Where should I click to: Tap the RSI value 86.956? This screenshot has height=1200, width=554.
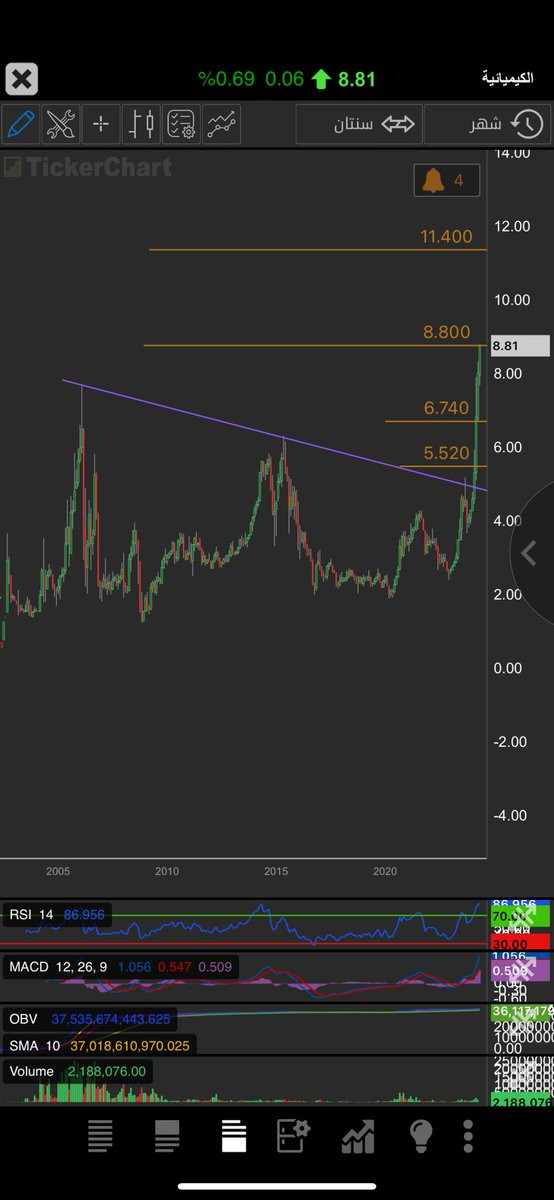click(85, 915)
